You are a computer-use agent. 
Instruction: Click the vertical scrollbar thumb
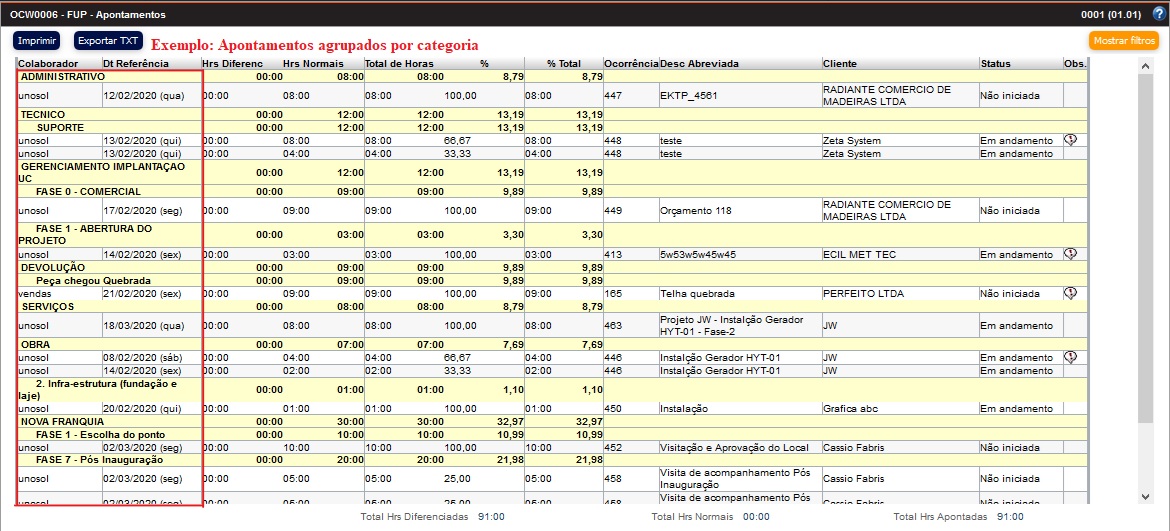pyautogui.click(x=1148, y=250)
